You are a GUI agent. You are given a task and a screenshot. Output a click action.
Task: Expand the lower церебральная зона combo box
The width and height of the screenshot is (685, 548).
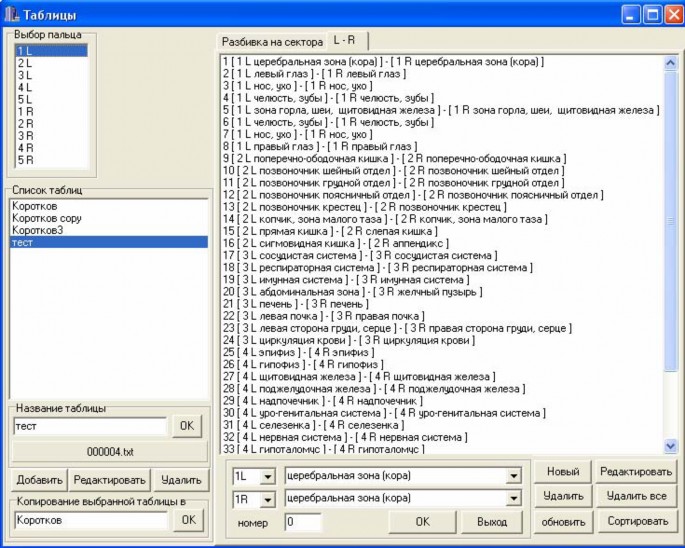click(514, 498)
